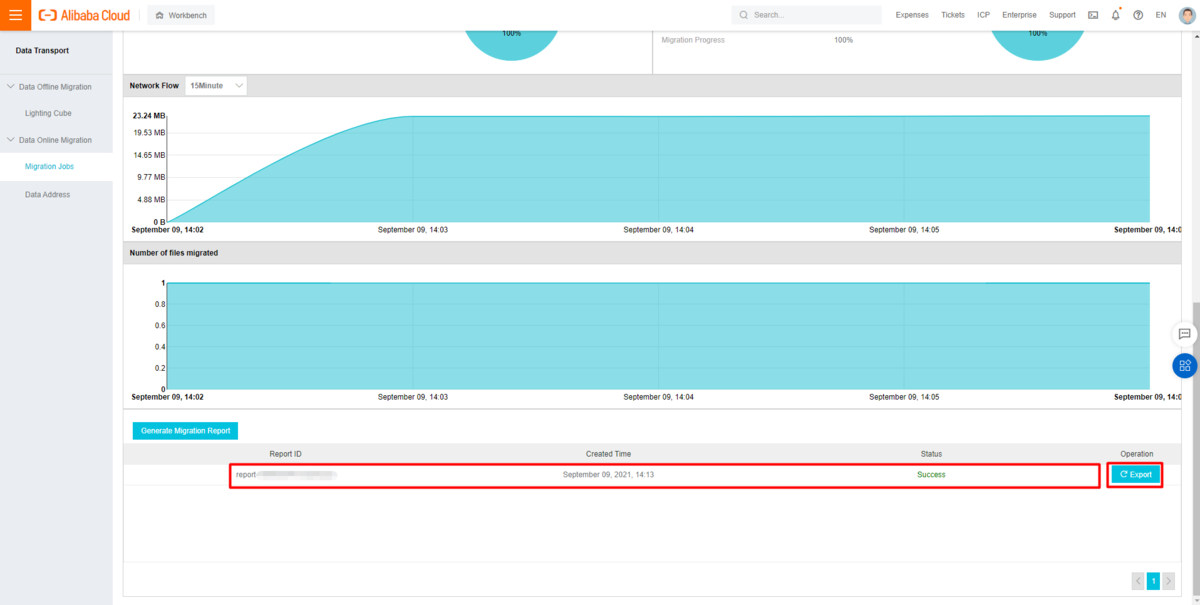
Task: Open the blue quick-access grid icon
Action: (1185, 365)
